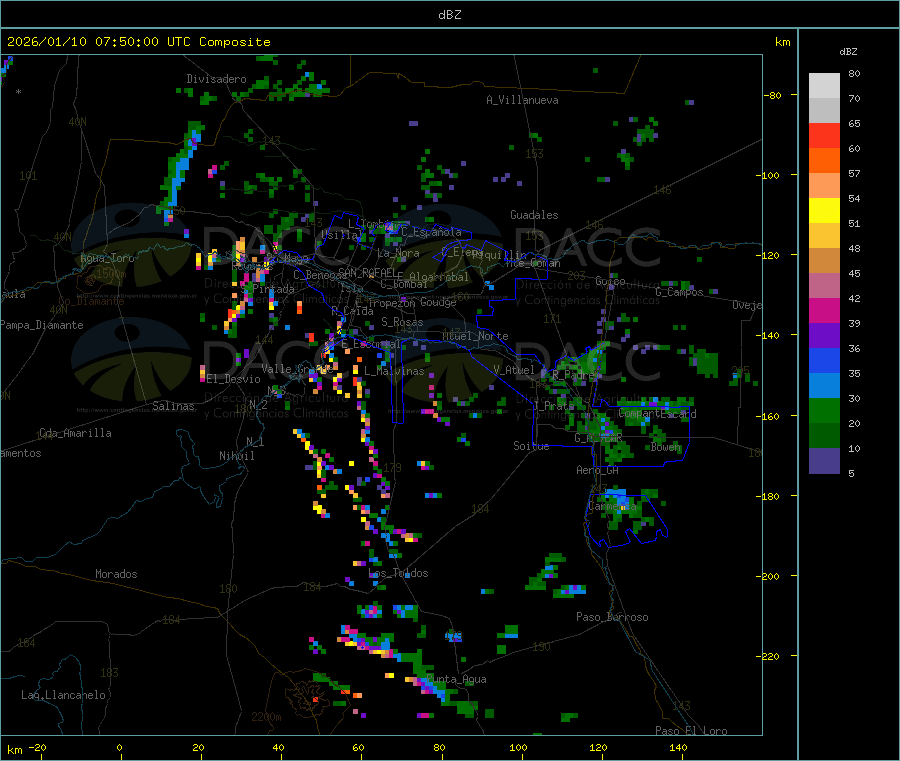Click the Goudge place label

(x=438, y=302)
